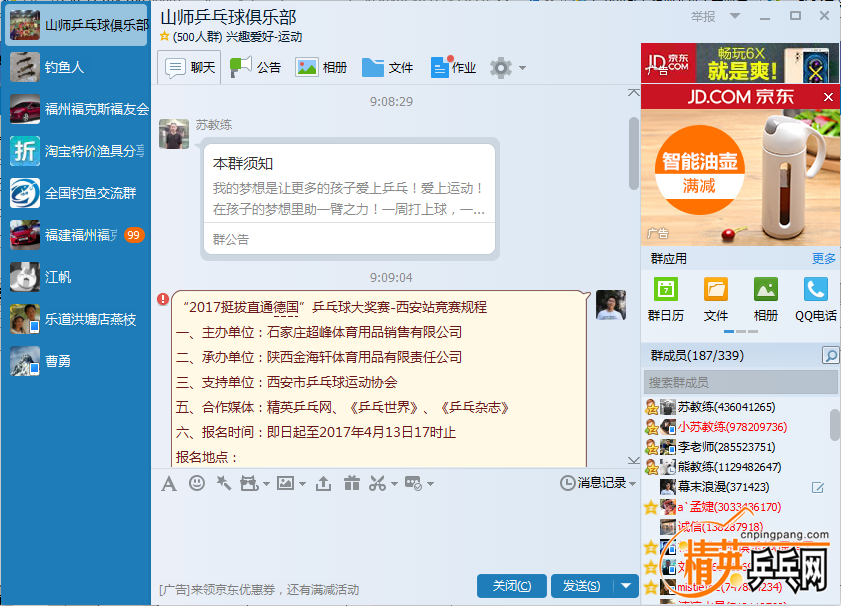Click the 搜索群成员 search field

[740, 382]
